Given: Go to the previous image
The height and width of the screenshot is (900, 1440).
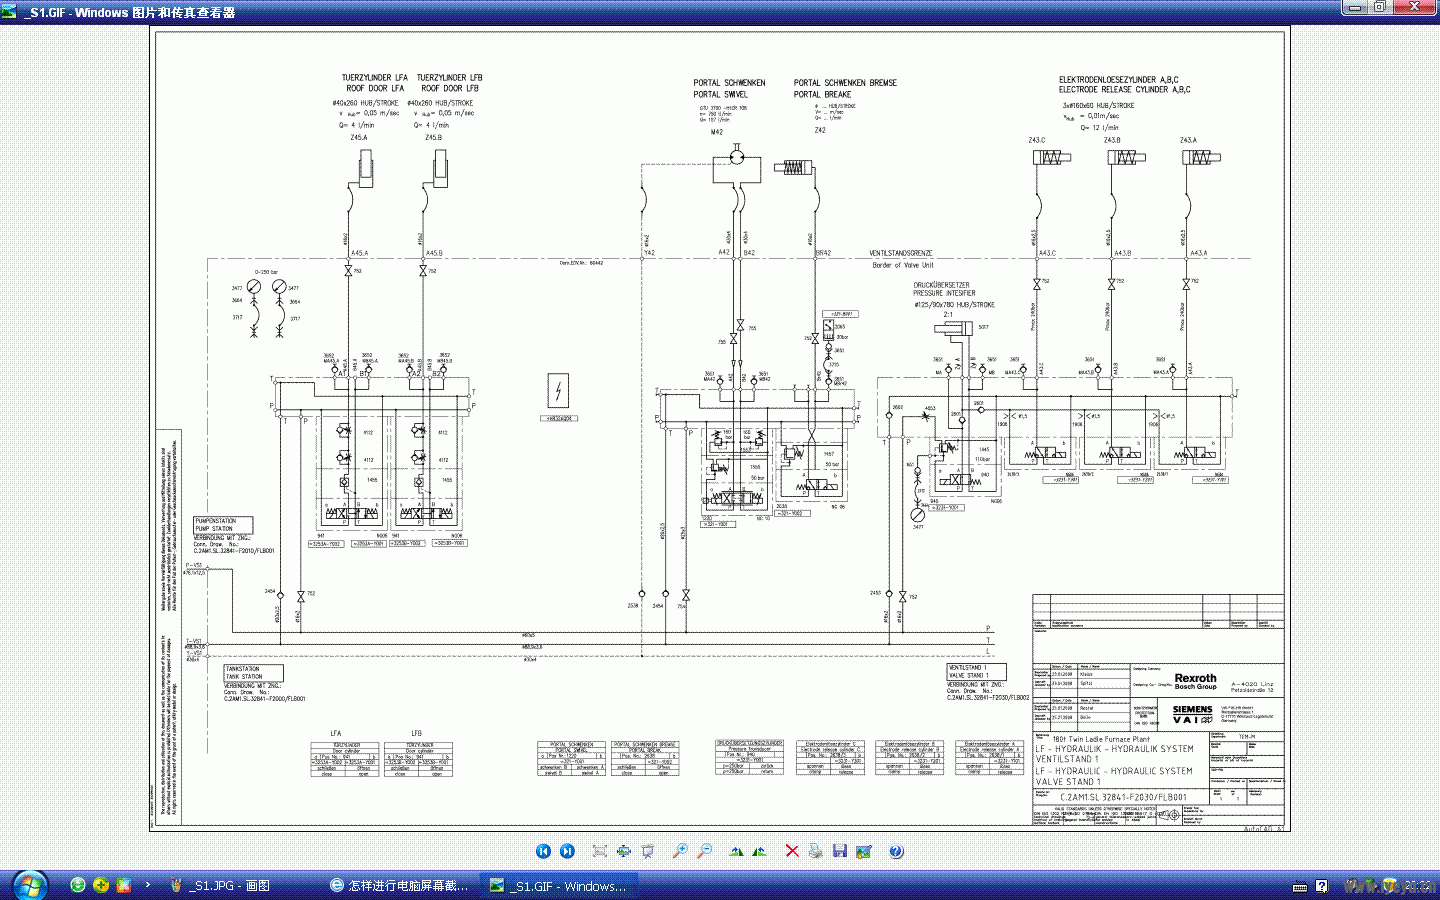Looking at the screenshot, I should point(543,851).
